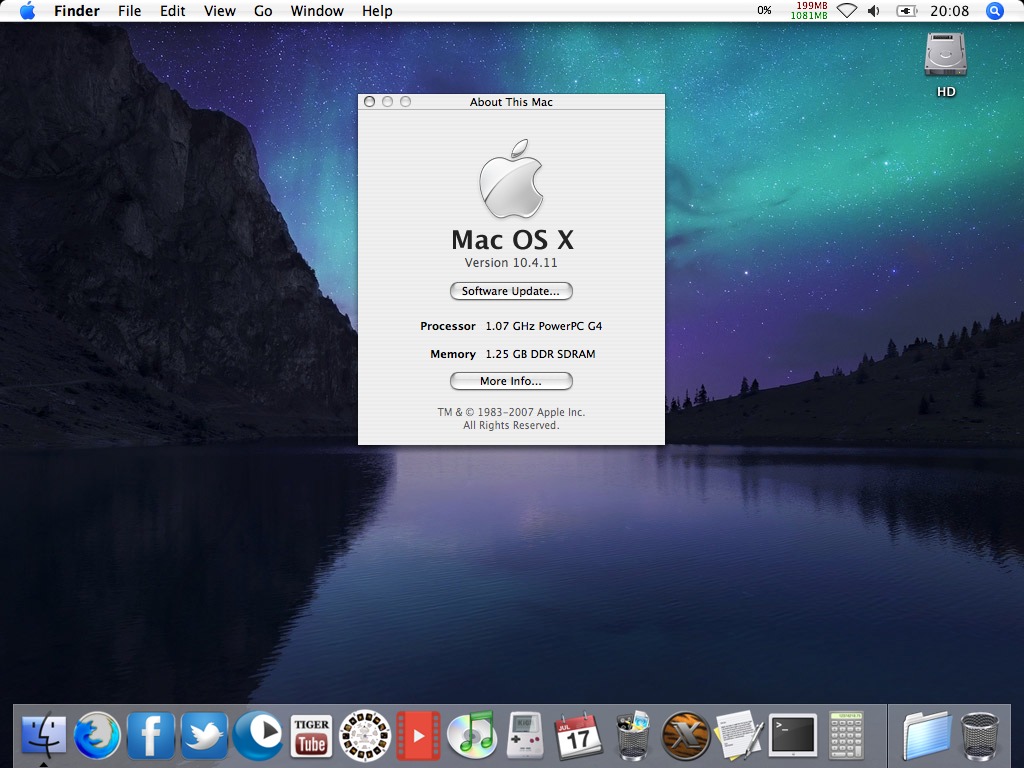The width and height of the screenshot is (1024, 768).
Task: Open iCal calendar showing 17 in Dock
Action: (578, 736)
